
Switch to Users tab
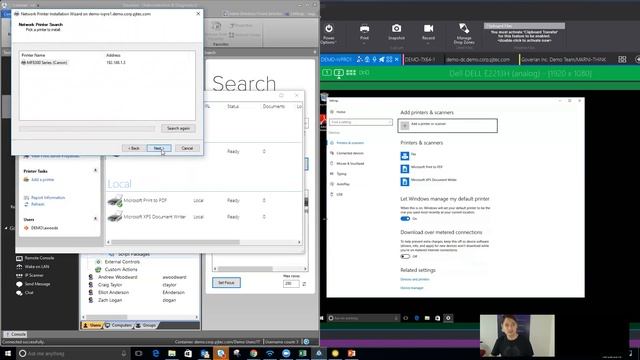pos(92,325)
